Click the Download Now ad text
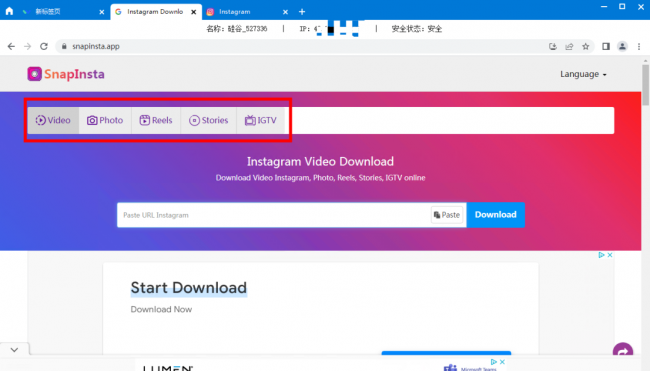The width and height of the screenshot is (650, 371). [x=161, y=309]
